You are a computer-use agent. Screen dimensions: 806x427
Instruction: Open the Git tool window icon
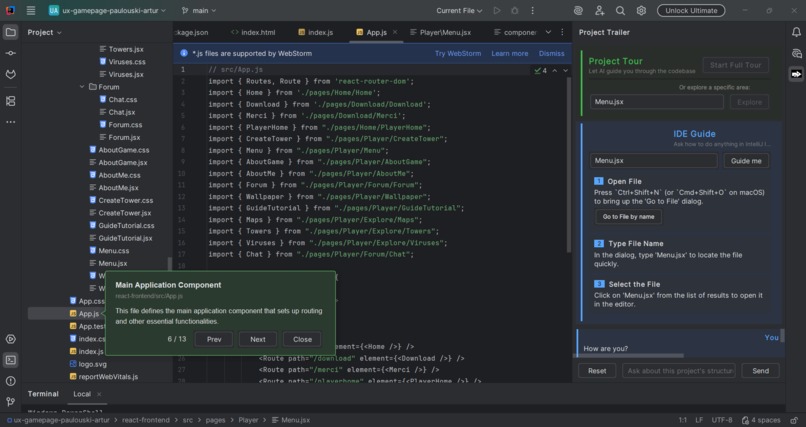(x=10, y=402)
